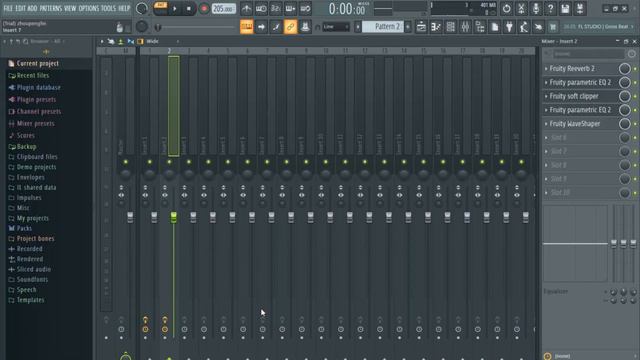Click the Fruity WaveShaper mix level knob
The width and height of the screenshot is (640, 360).
(x=624, y=124)
